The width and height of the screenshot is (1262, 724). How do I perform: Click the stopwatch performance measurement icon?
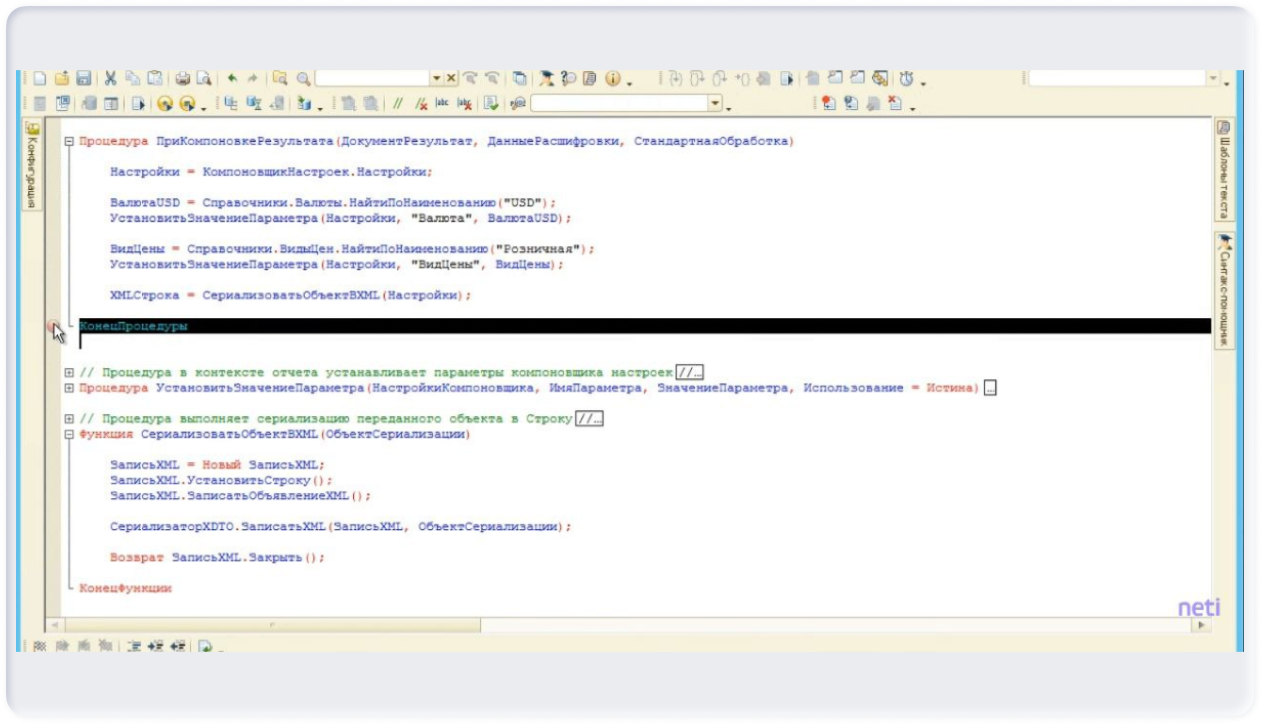point(906,79)
